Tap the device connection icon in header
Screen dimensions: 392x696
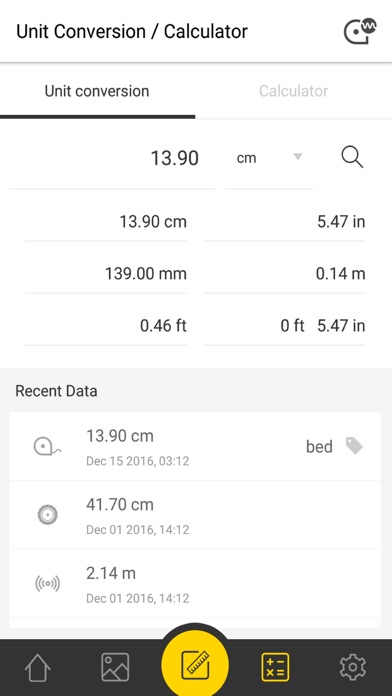[x=360, y=32]
